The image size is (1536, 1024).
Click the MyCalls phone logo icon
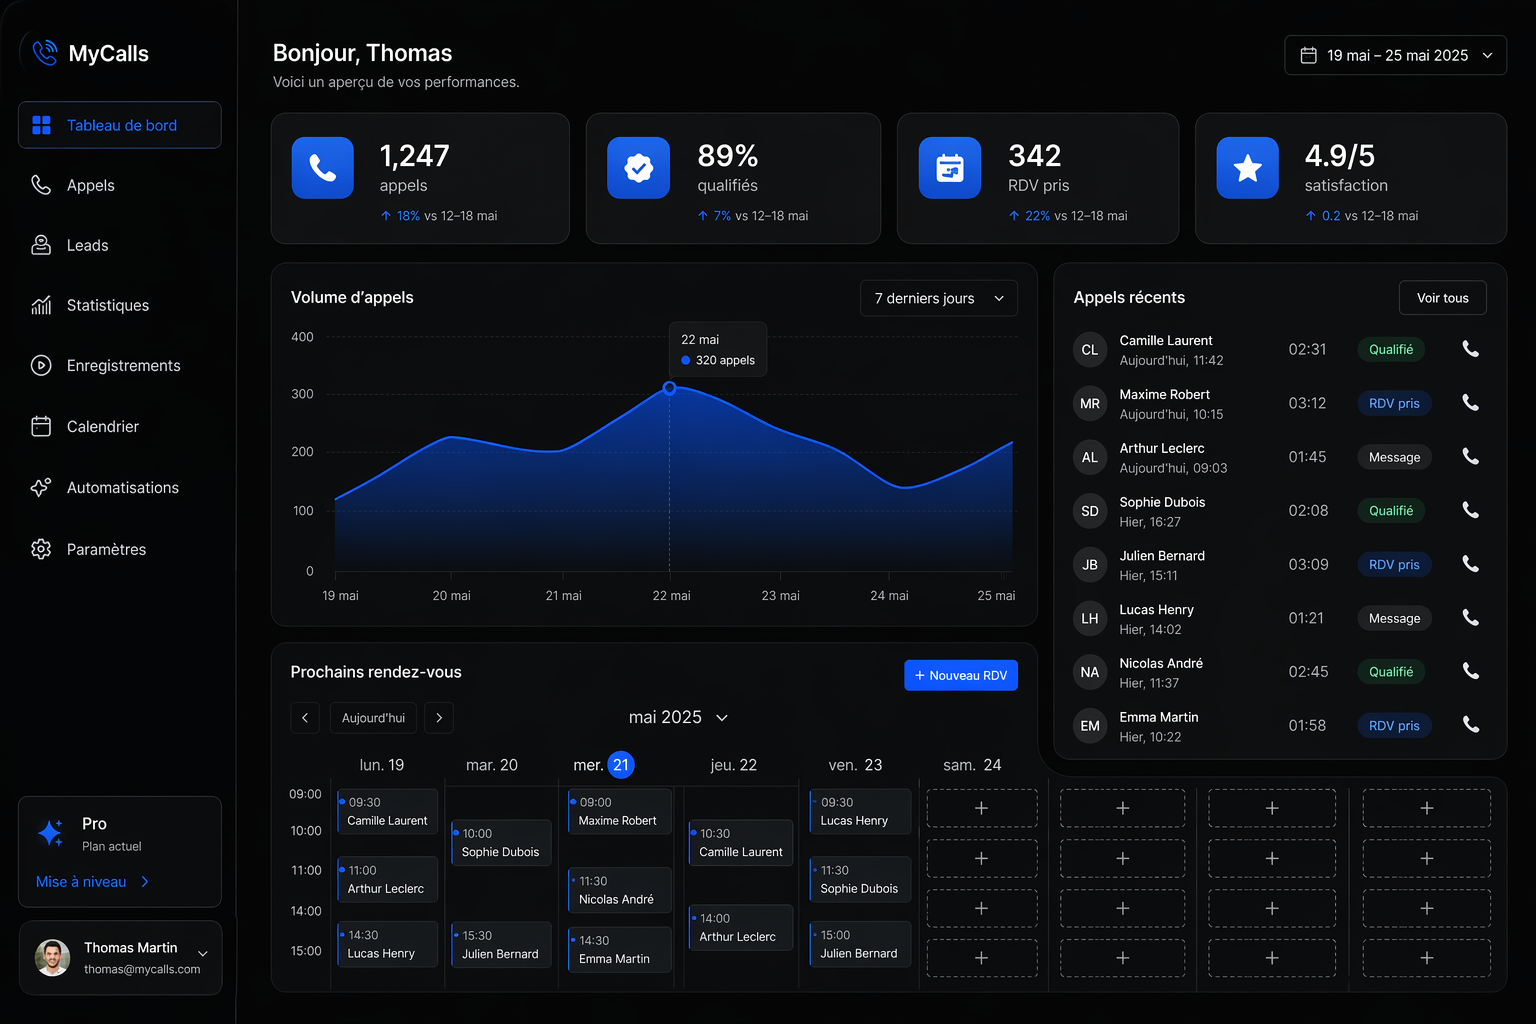point(45,53)
